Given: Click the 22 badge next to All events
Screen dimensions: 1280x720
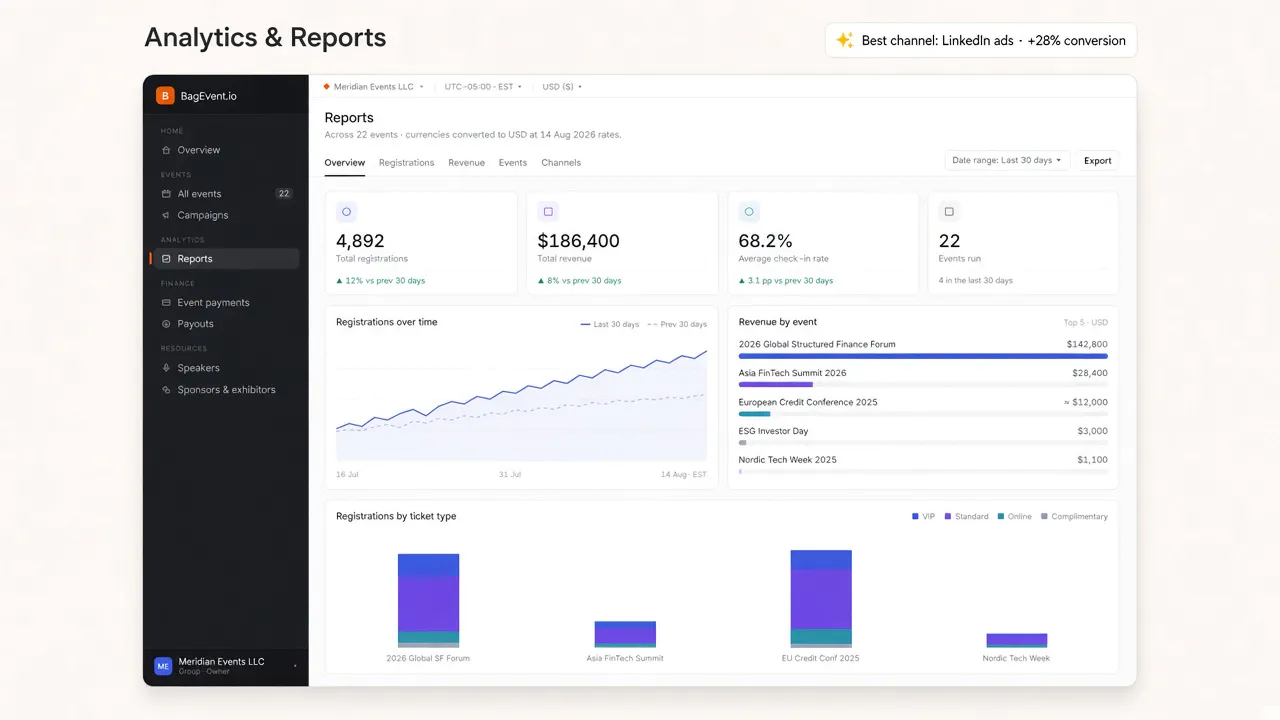Looking at the screenshot, I should point(284,194).
